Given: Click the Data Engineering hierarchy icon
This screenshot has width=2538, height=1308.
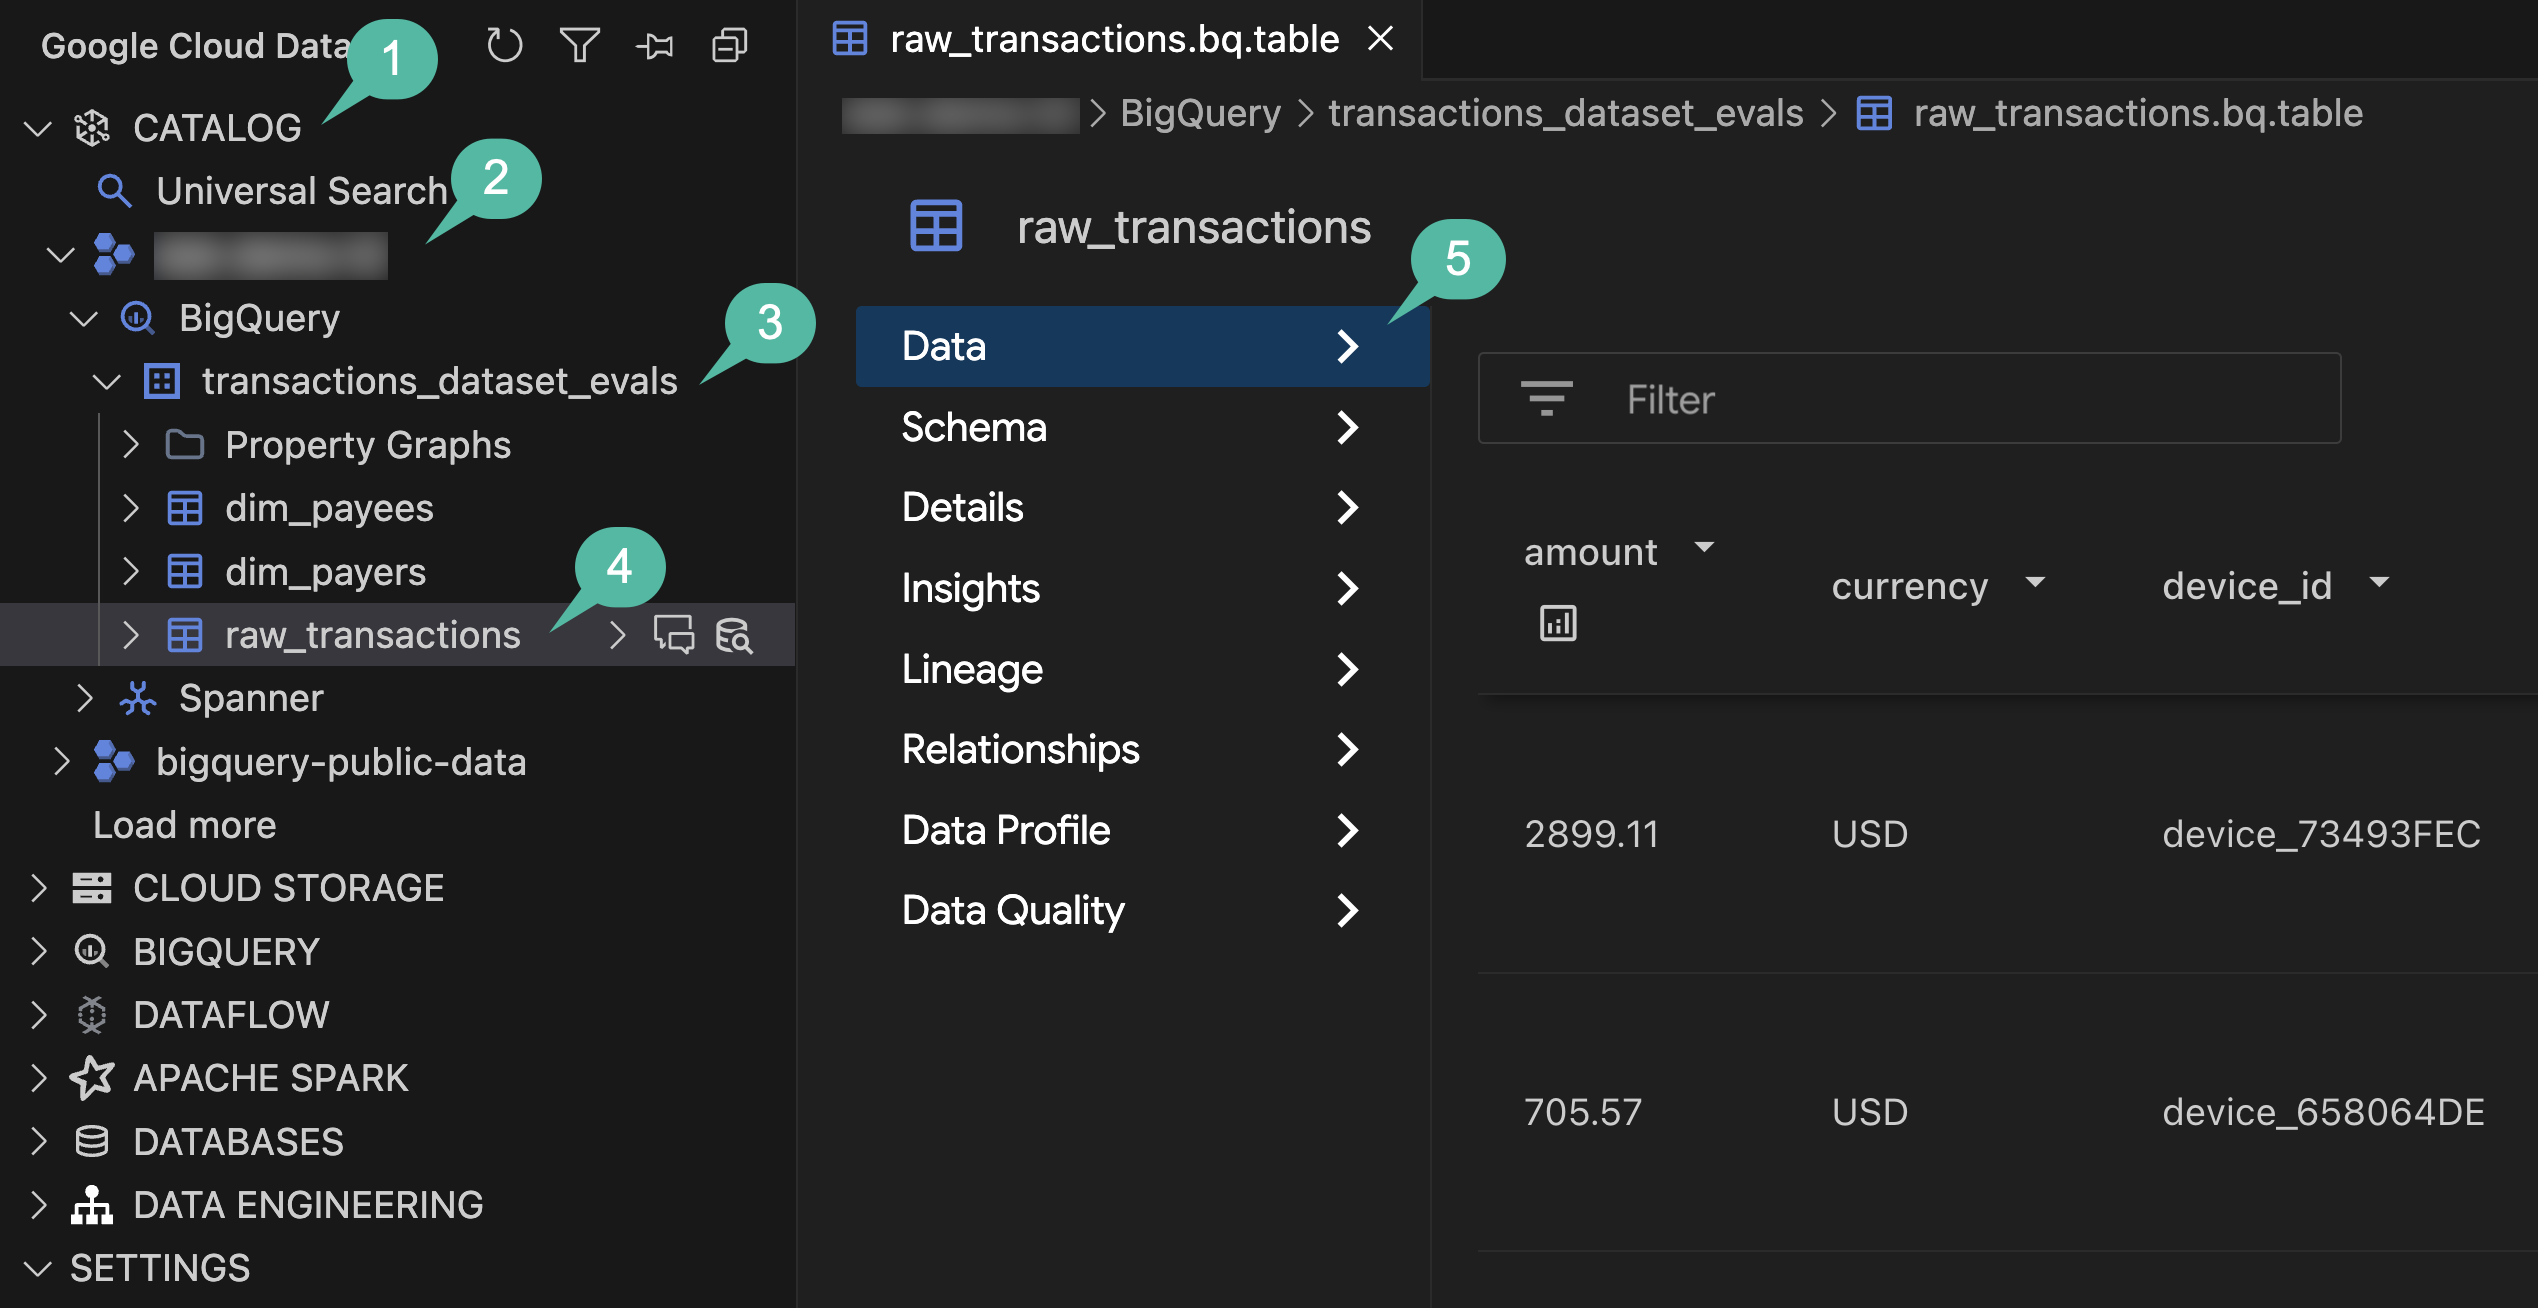Looking at the screenshot, I should 91,1205.
